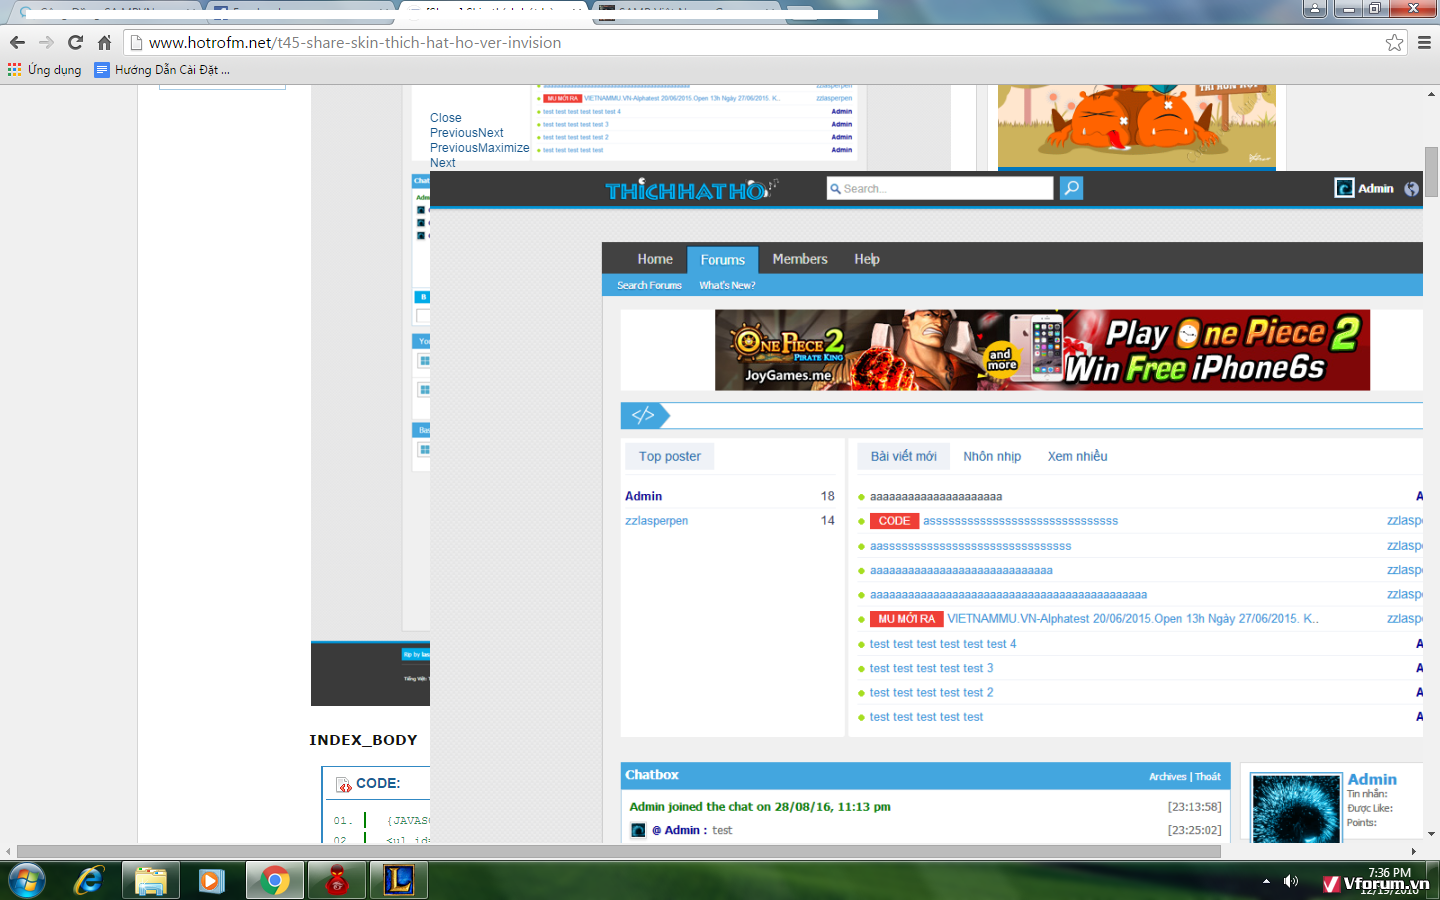
Task: Click Close in lightbox controls
Action: (445, 118)
